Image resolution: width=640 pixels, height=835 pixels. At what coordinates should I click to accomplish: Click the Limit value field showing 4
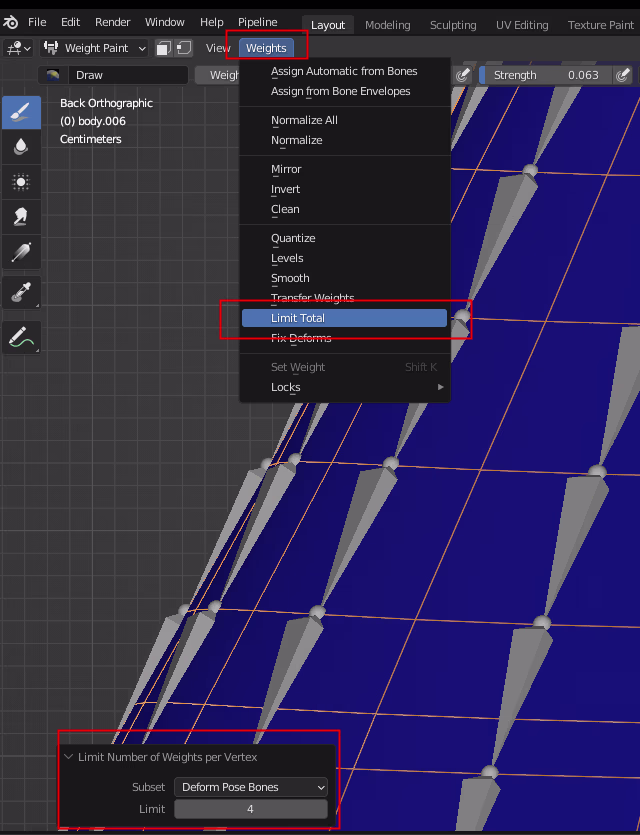251,809
